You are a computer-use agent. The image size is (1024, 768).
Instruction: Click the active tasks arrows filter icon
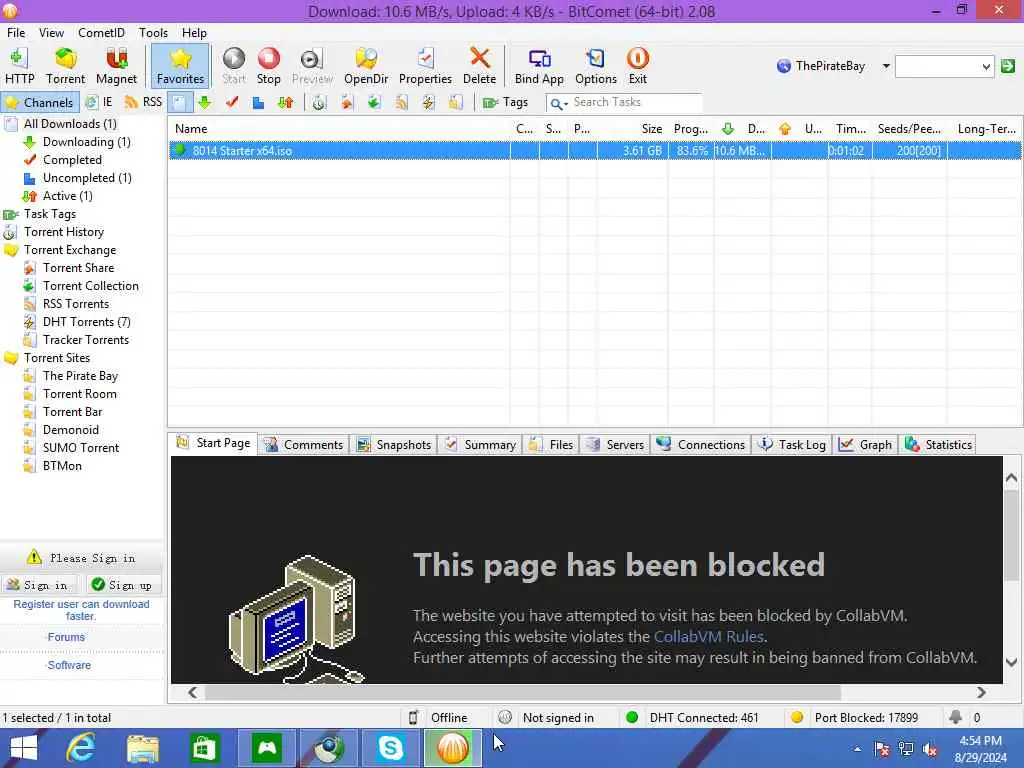pos(285,103)
